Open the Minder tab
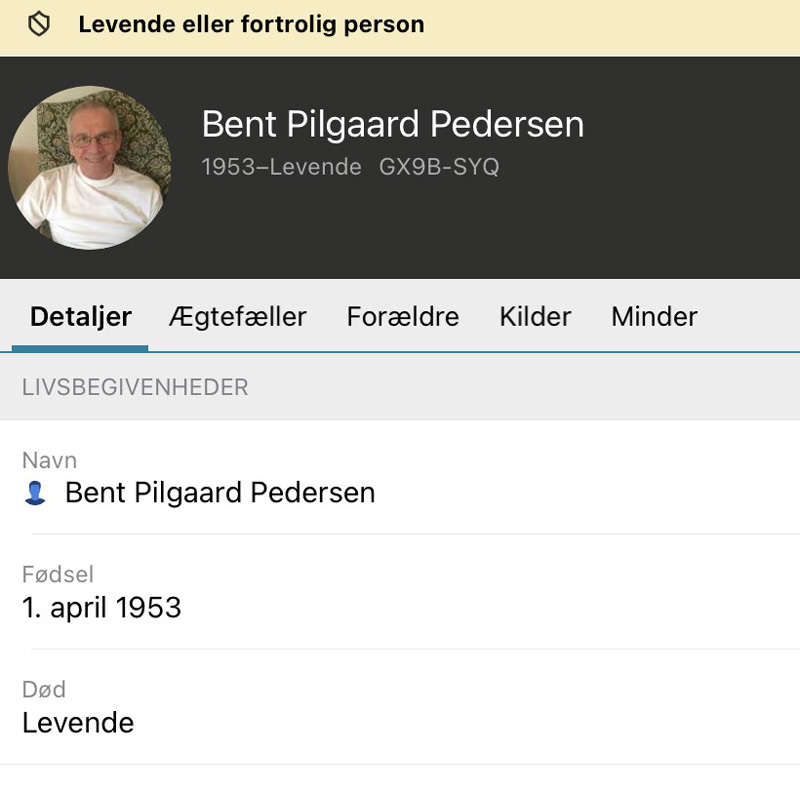800x792 pixels. tap(654, 316)
